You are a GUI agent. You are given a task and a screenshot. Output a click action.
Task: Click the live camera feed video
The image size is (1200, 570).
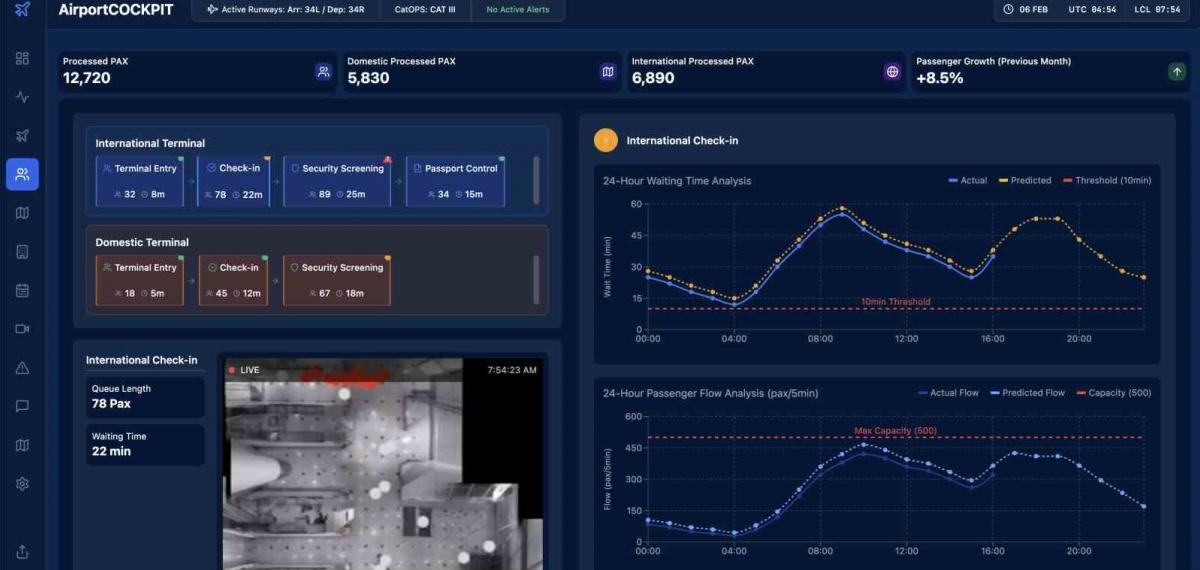[382, 464]
